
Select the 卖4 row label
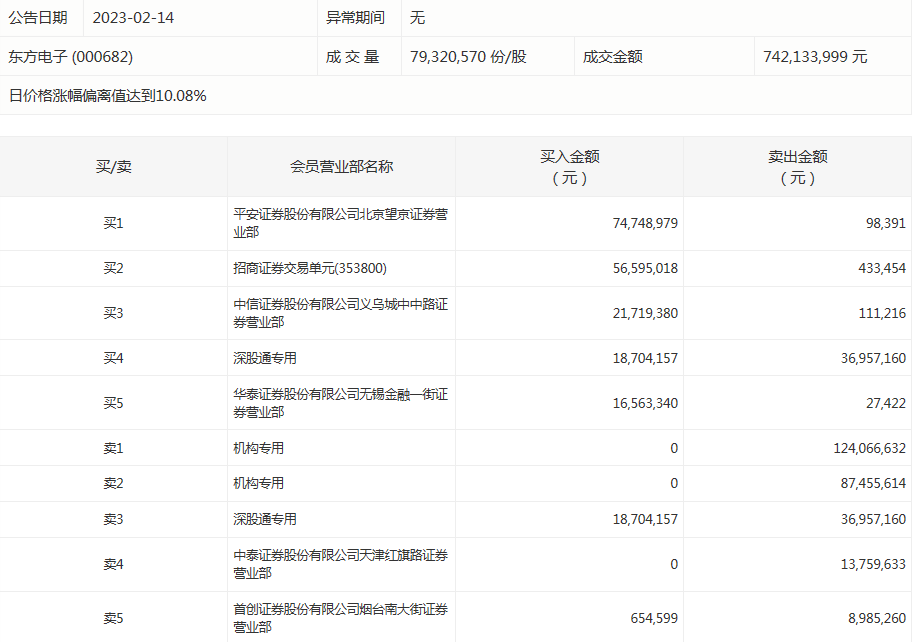click(x=113, y=564)
